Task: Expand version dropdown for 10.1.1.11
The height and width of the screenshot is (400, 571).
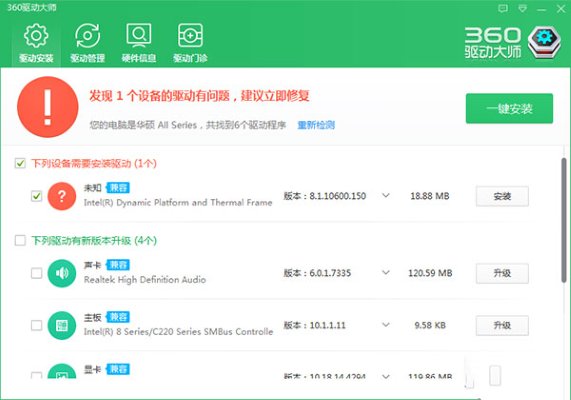Action: (386, 325)
